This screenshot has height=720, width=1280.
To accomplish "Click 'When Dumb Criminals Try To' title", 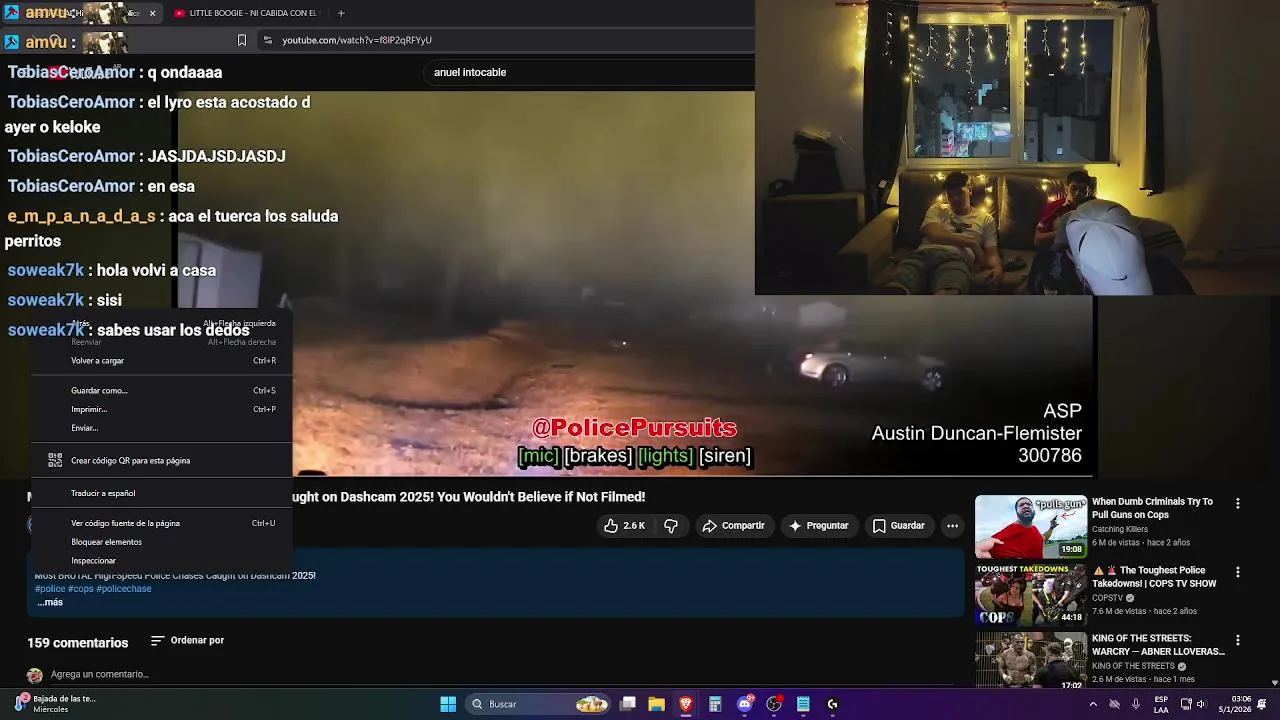I will click(1152, 508).
